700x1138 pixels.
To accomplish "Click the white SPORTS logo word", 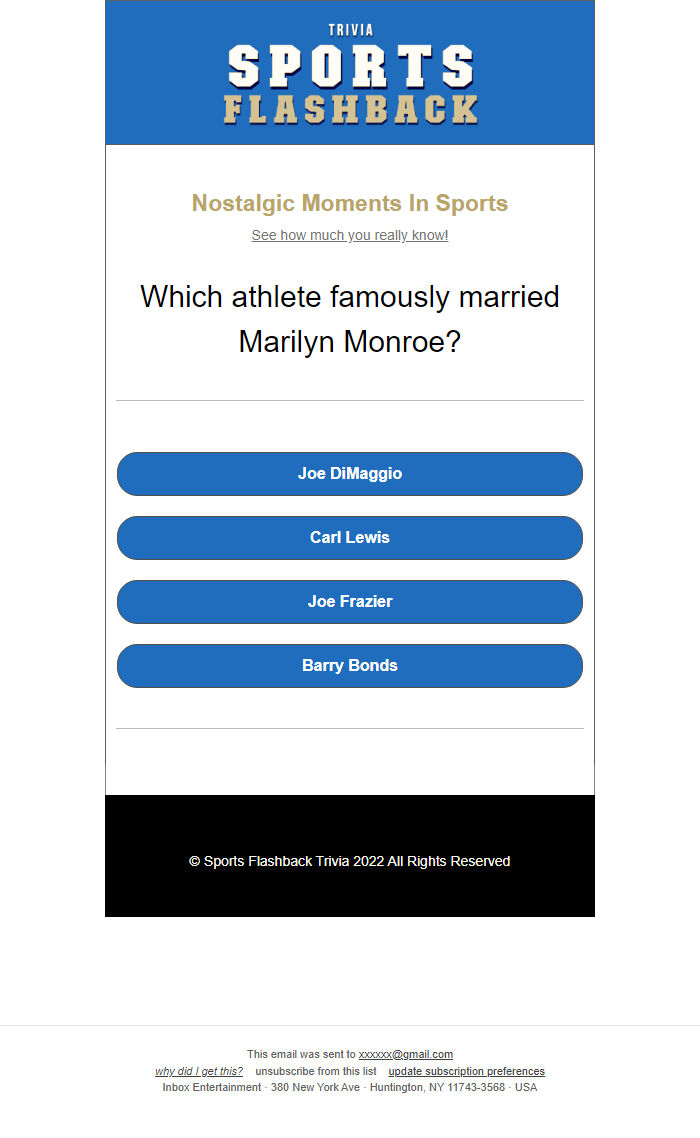I will point(351,66).
